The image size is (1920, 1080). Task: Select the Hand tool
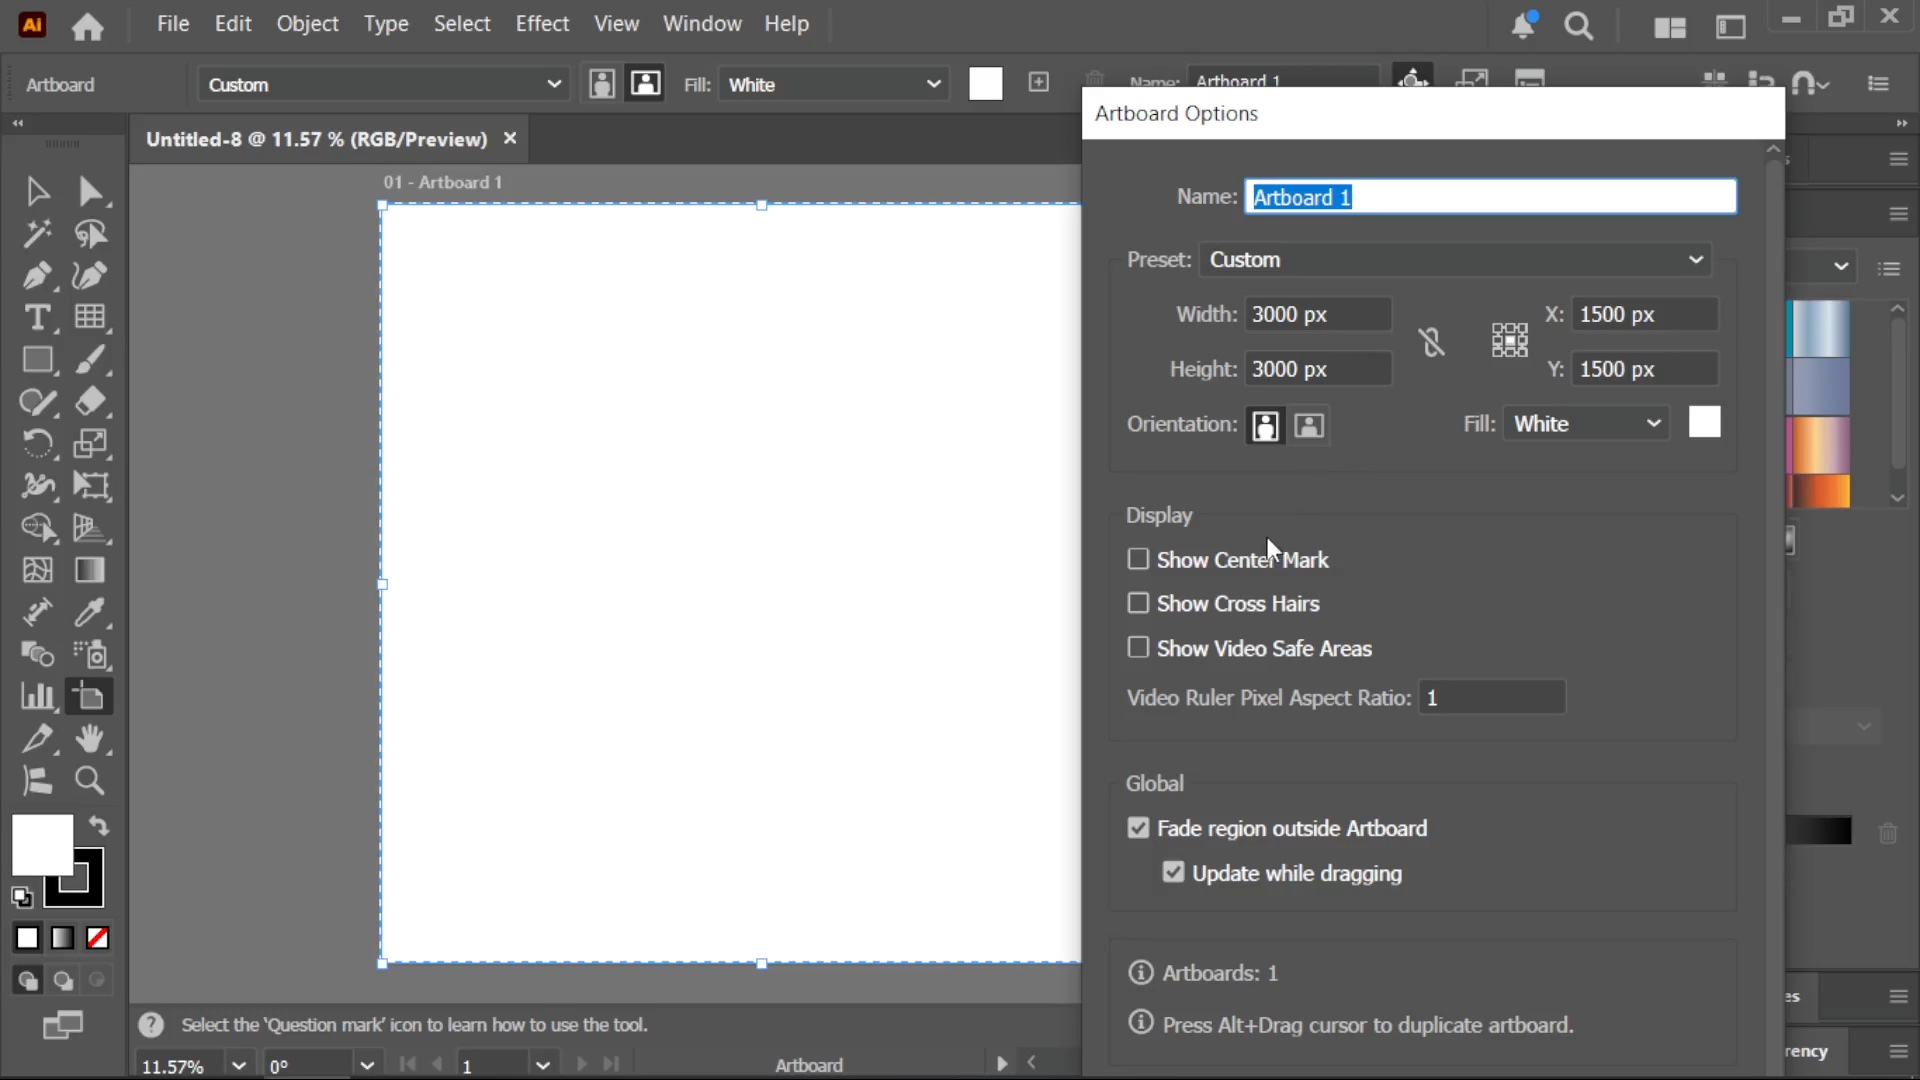tap(90, 739)
